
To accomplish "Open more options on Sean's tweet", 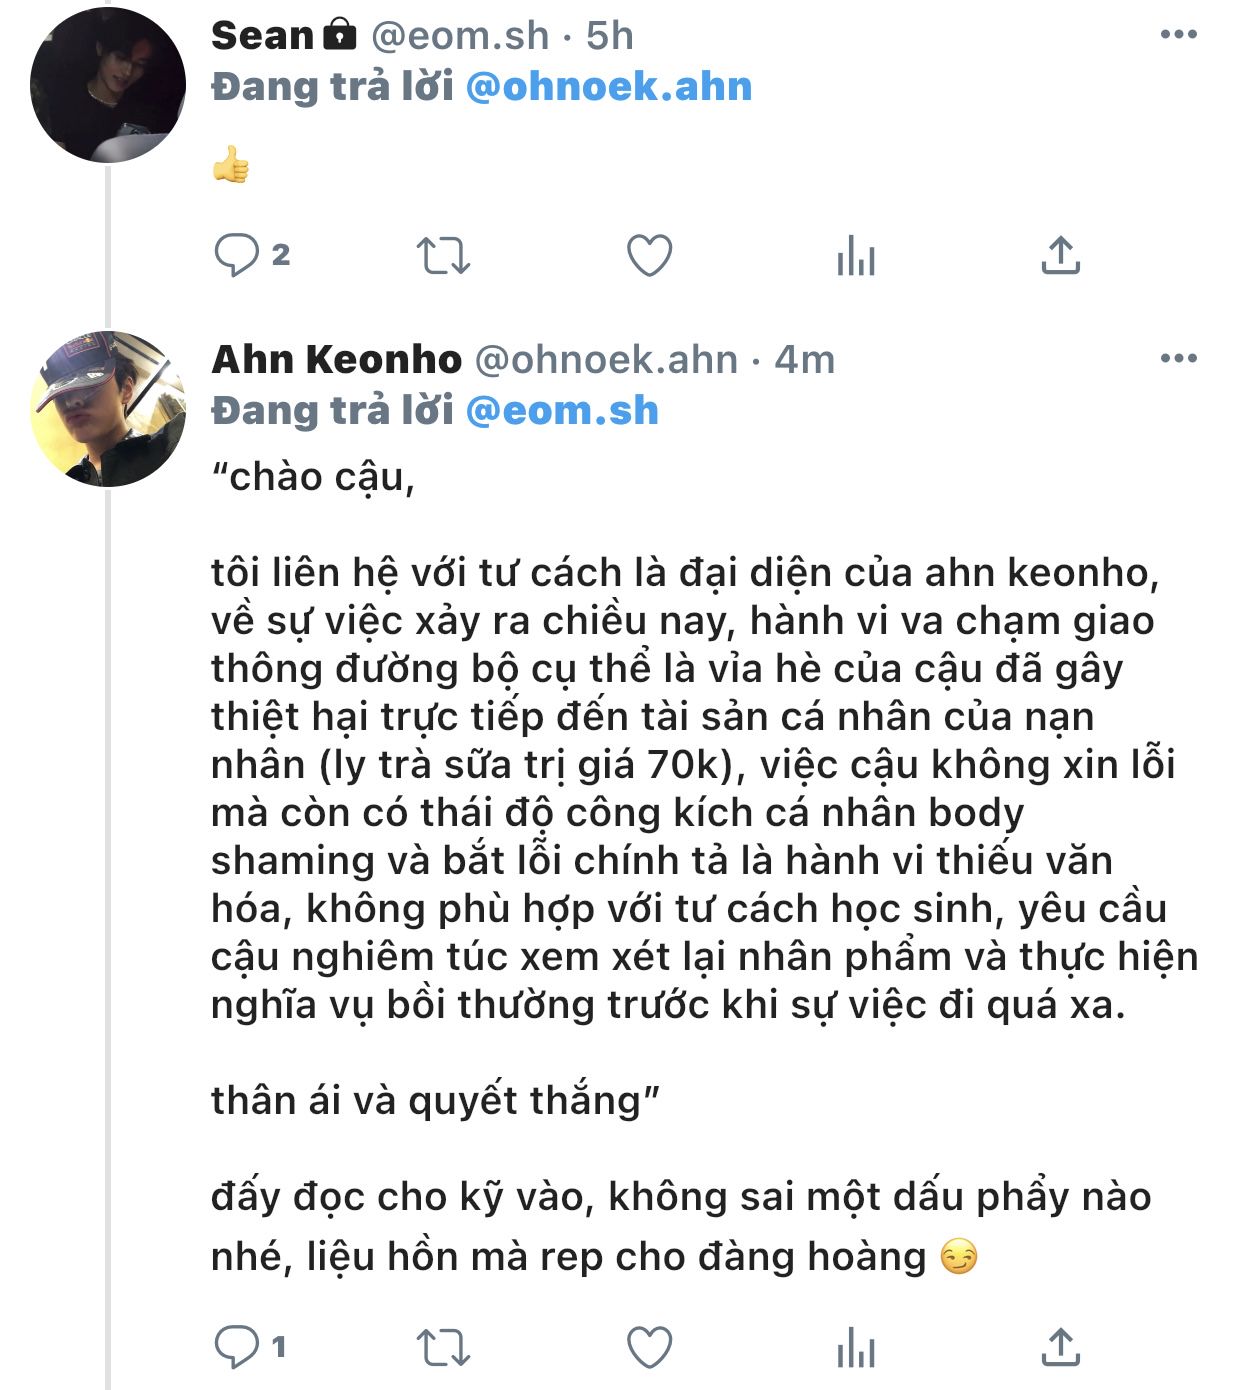I will pos(1178,35).
